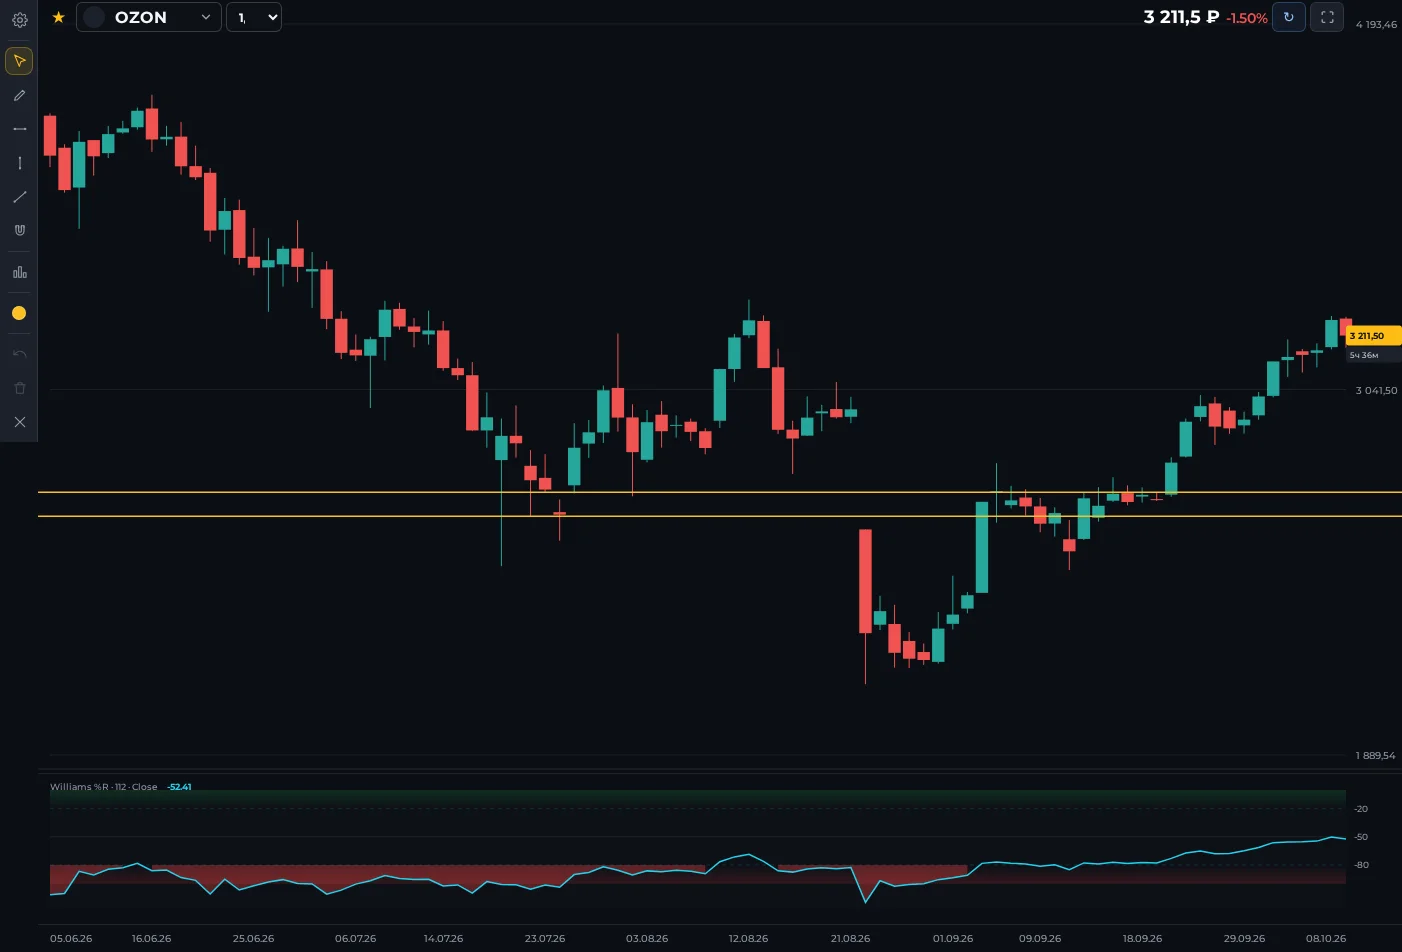Switch chart to fullscreen mode
1402x952 pixels.
(1327, 17)
